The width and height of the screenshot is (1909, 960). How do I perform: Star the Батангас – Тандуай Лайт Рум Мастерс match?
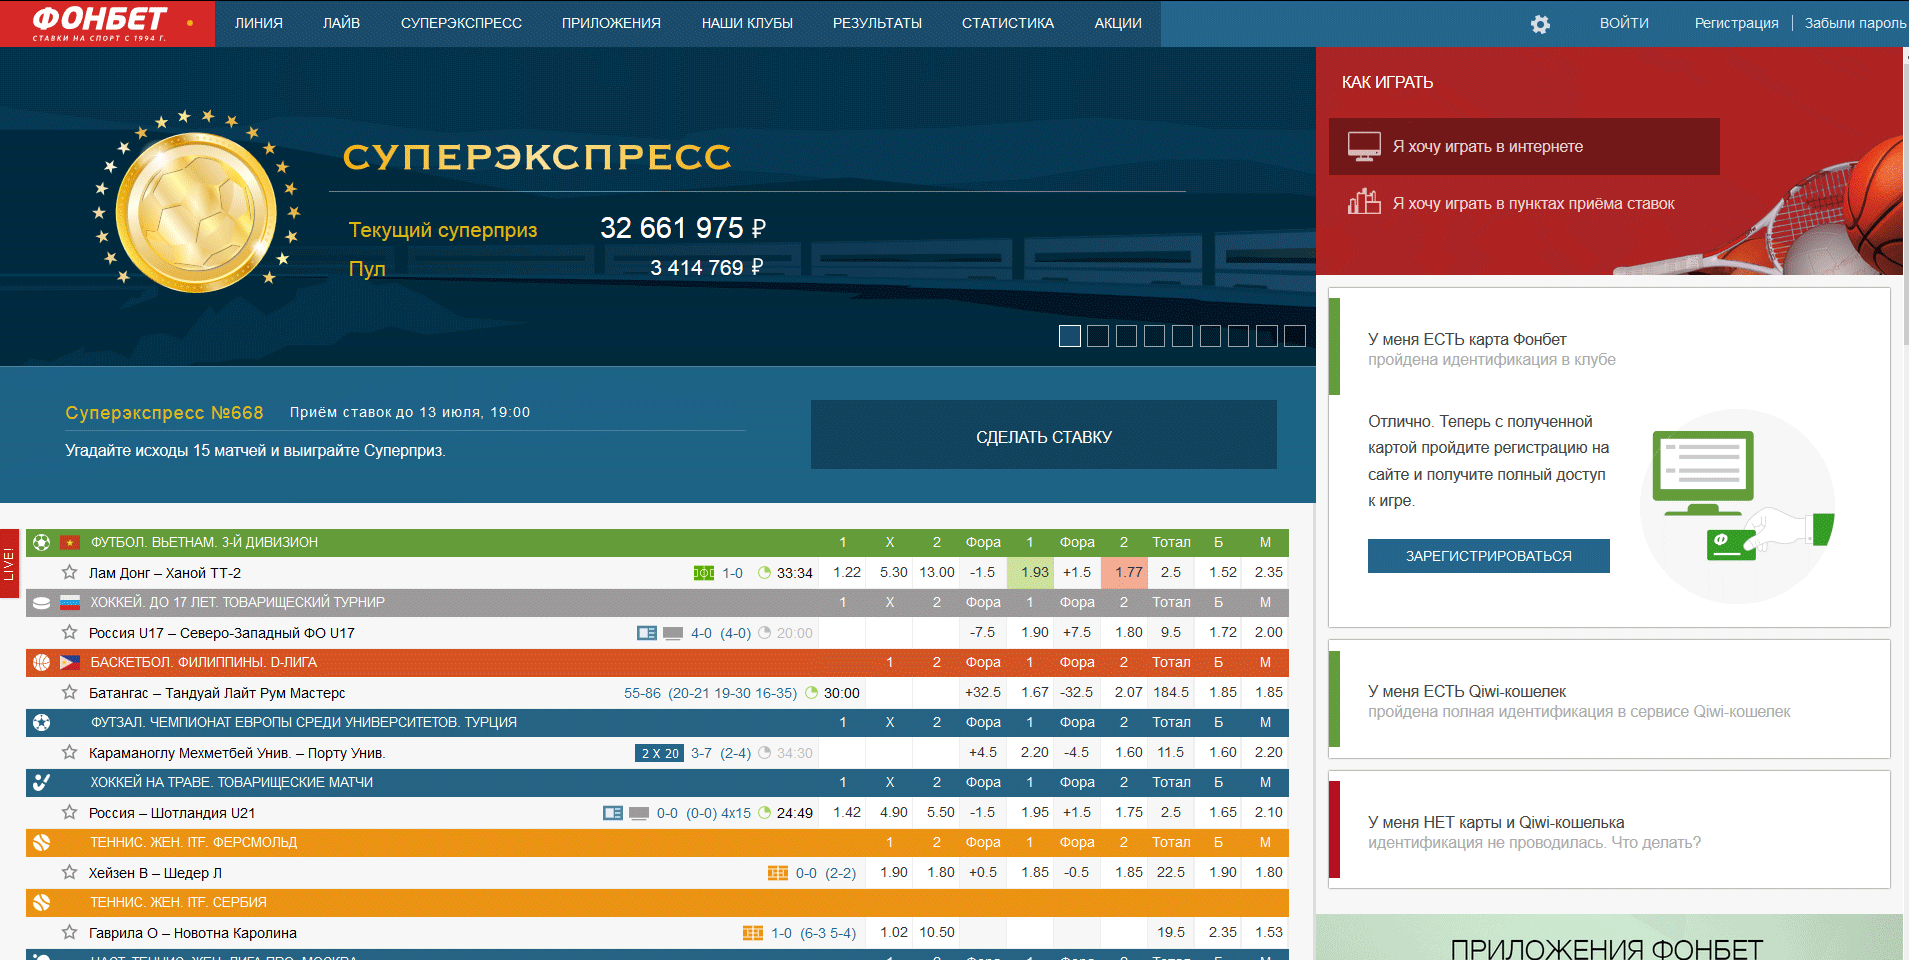[x=69, y=692]
